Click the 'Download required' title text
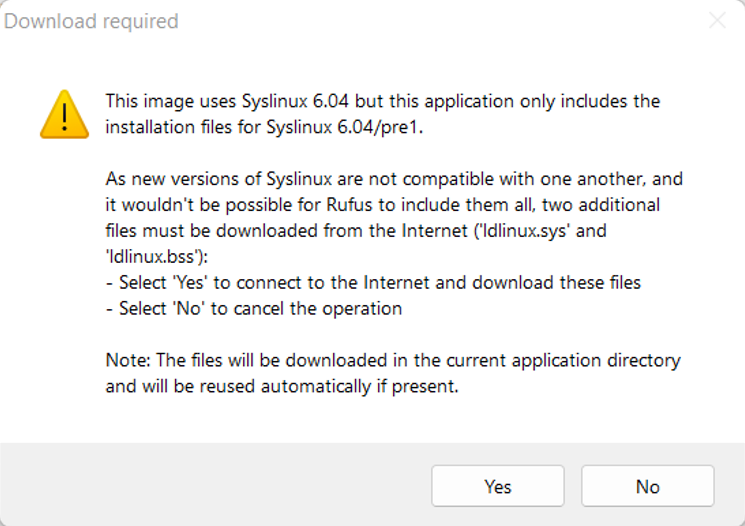Image resolution: width=745 pixels, height=526 pixels. point(92,21)
